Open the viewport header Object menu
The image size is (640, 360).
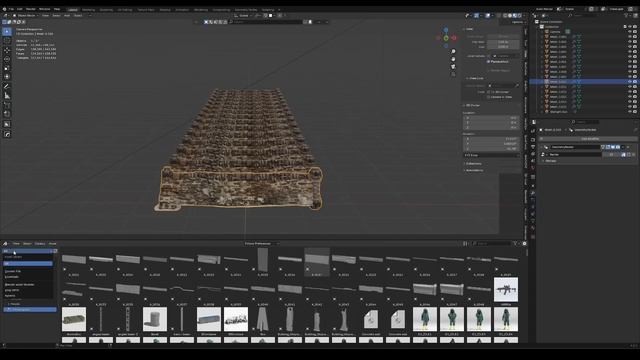[78, 16]
